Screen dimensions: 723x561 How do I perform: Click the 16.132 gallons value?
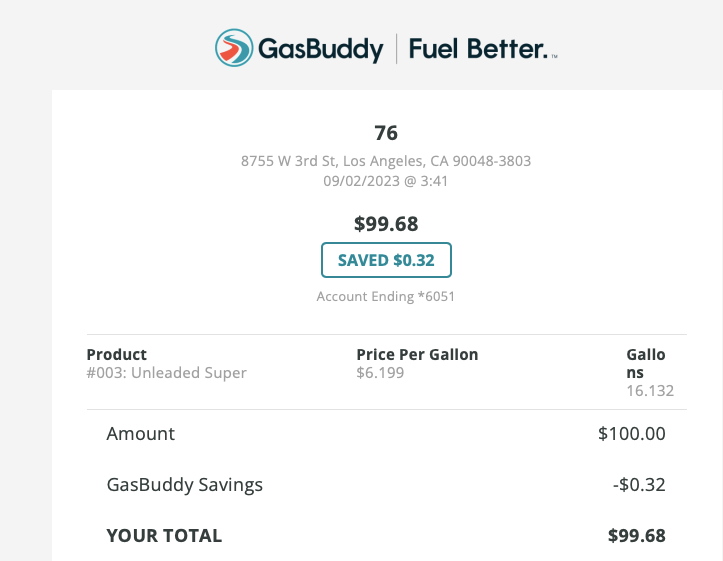[x=650, y=390]
